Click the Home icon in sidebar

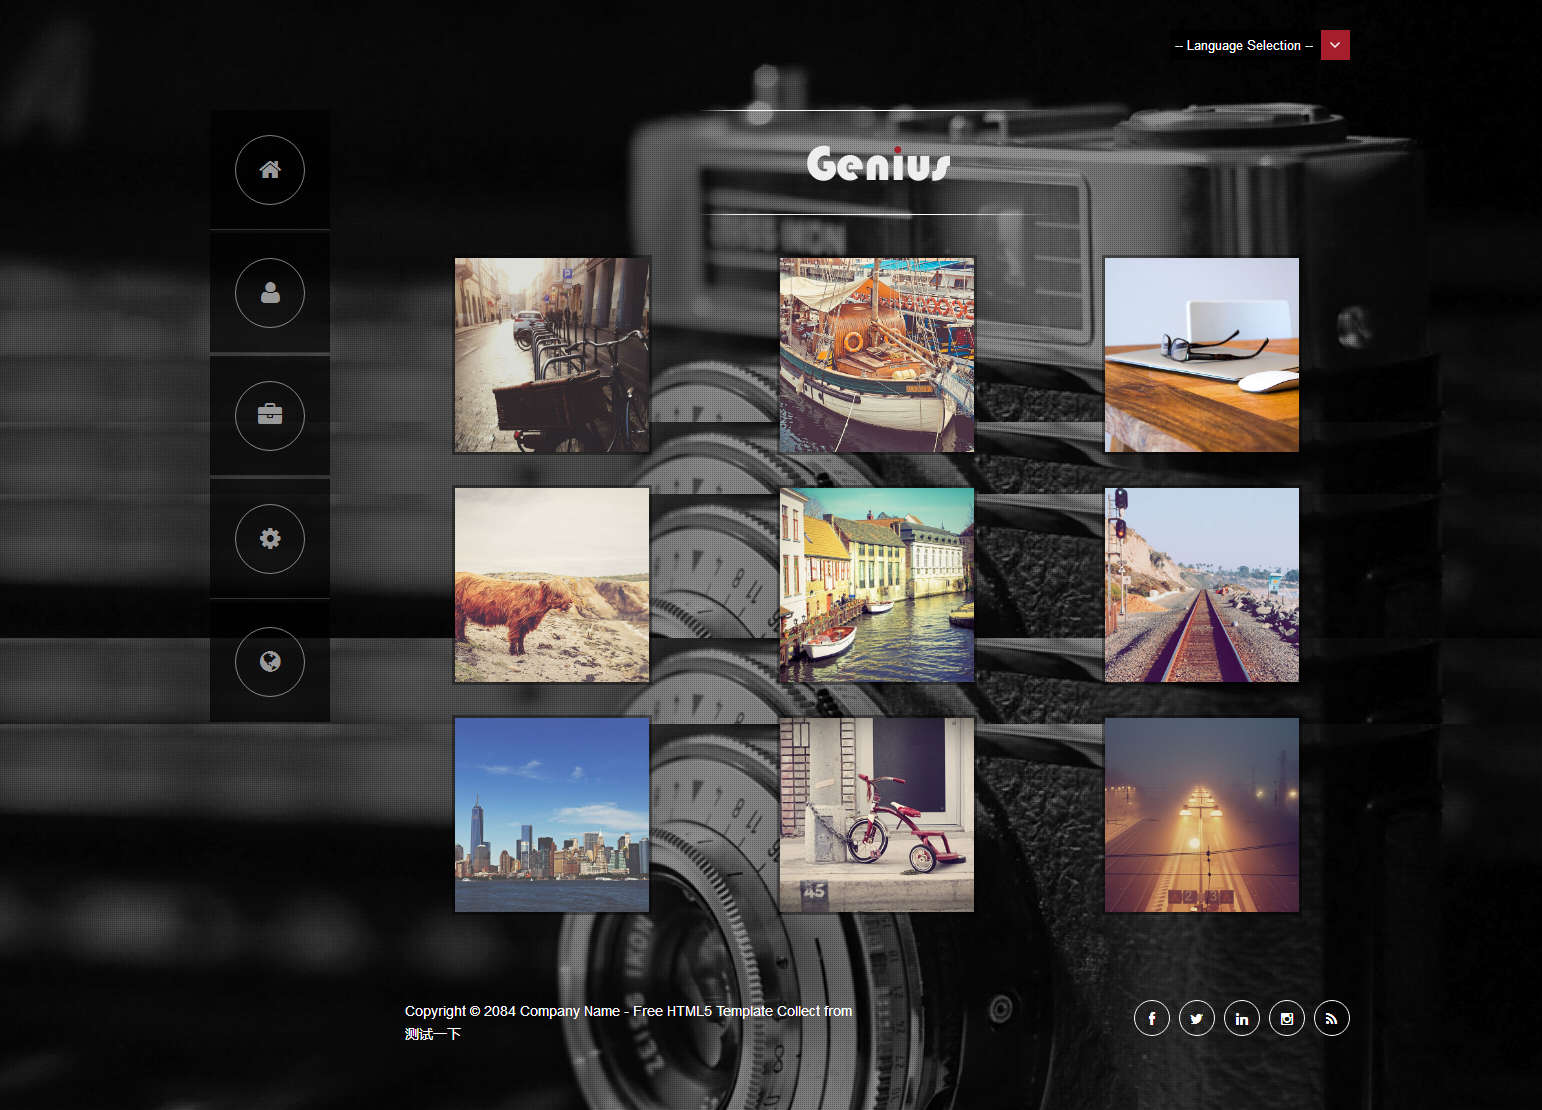point(270,170)
